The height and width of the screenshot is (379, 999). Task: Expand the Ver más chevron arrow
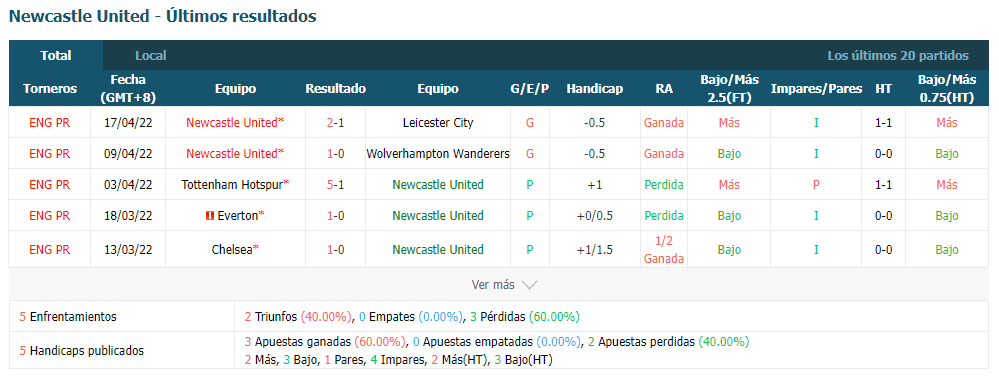coord(529,285)
